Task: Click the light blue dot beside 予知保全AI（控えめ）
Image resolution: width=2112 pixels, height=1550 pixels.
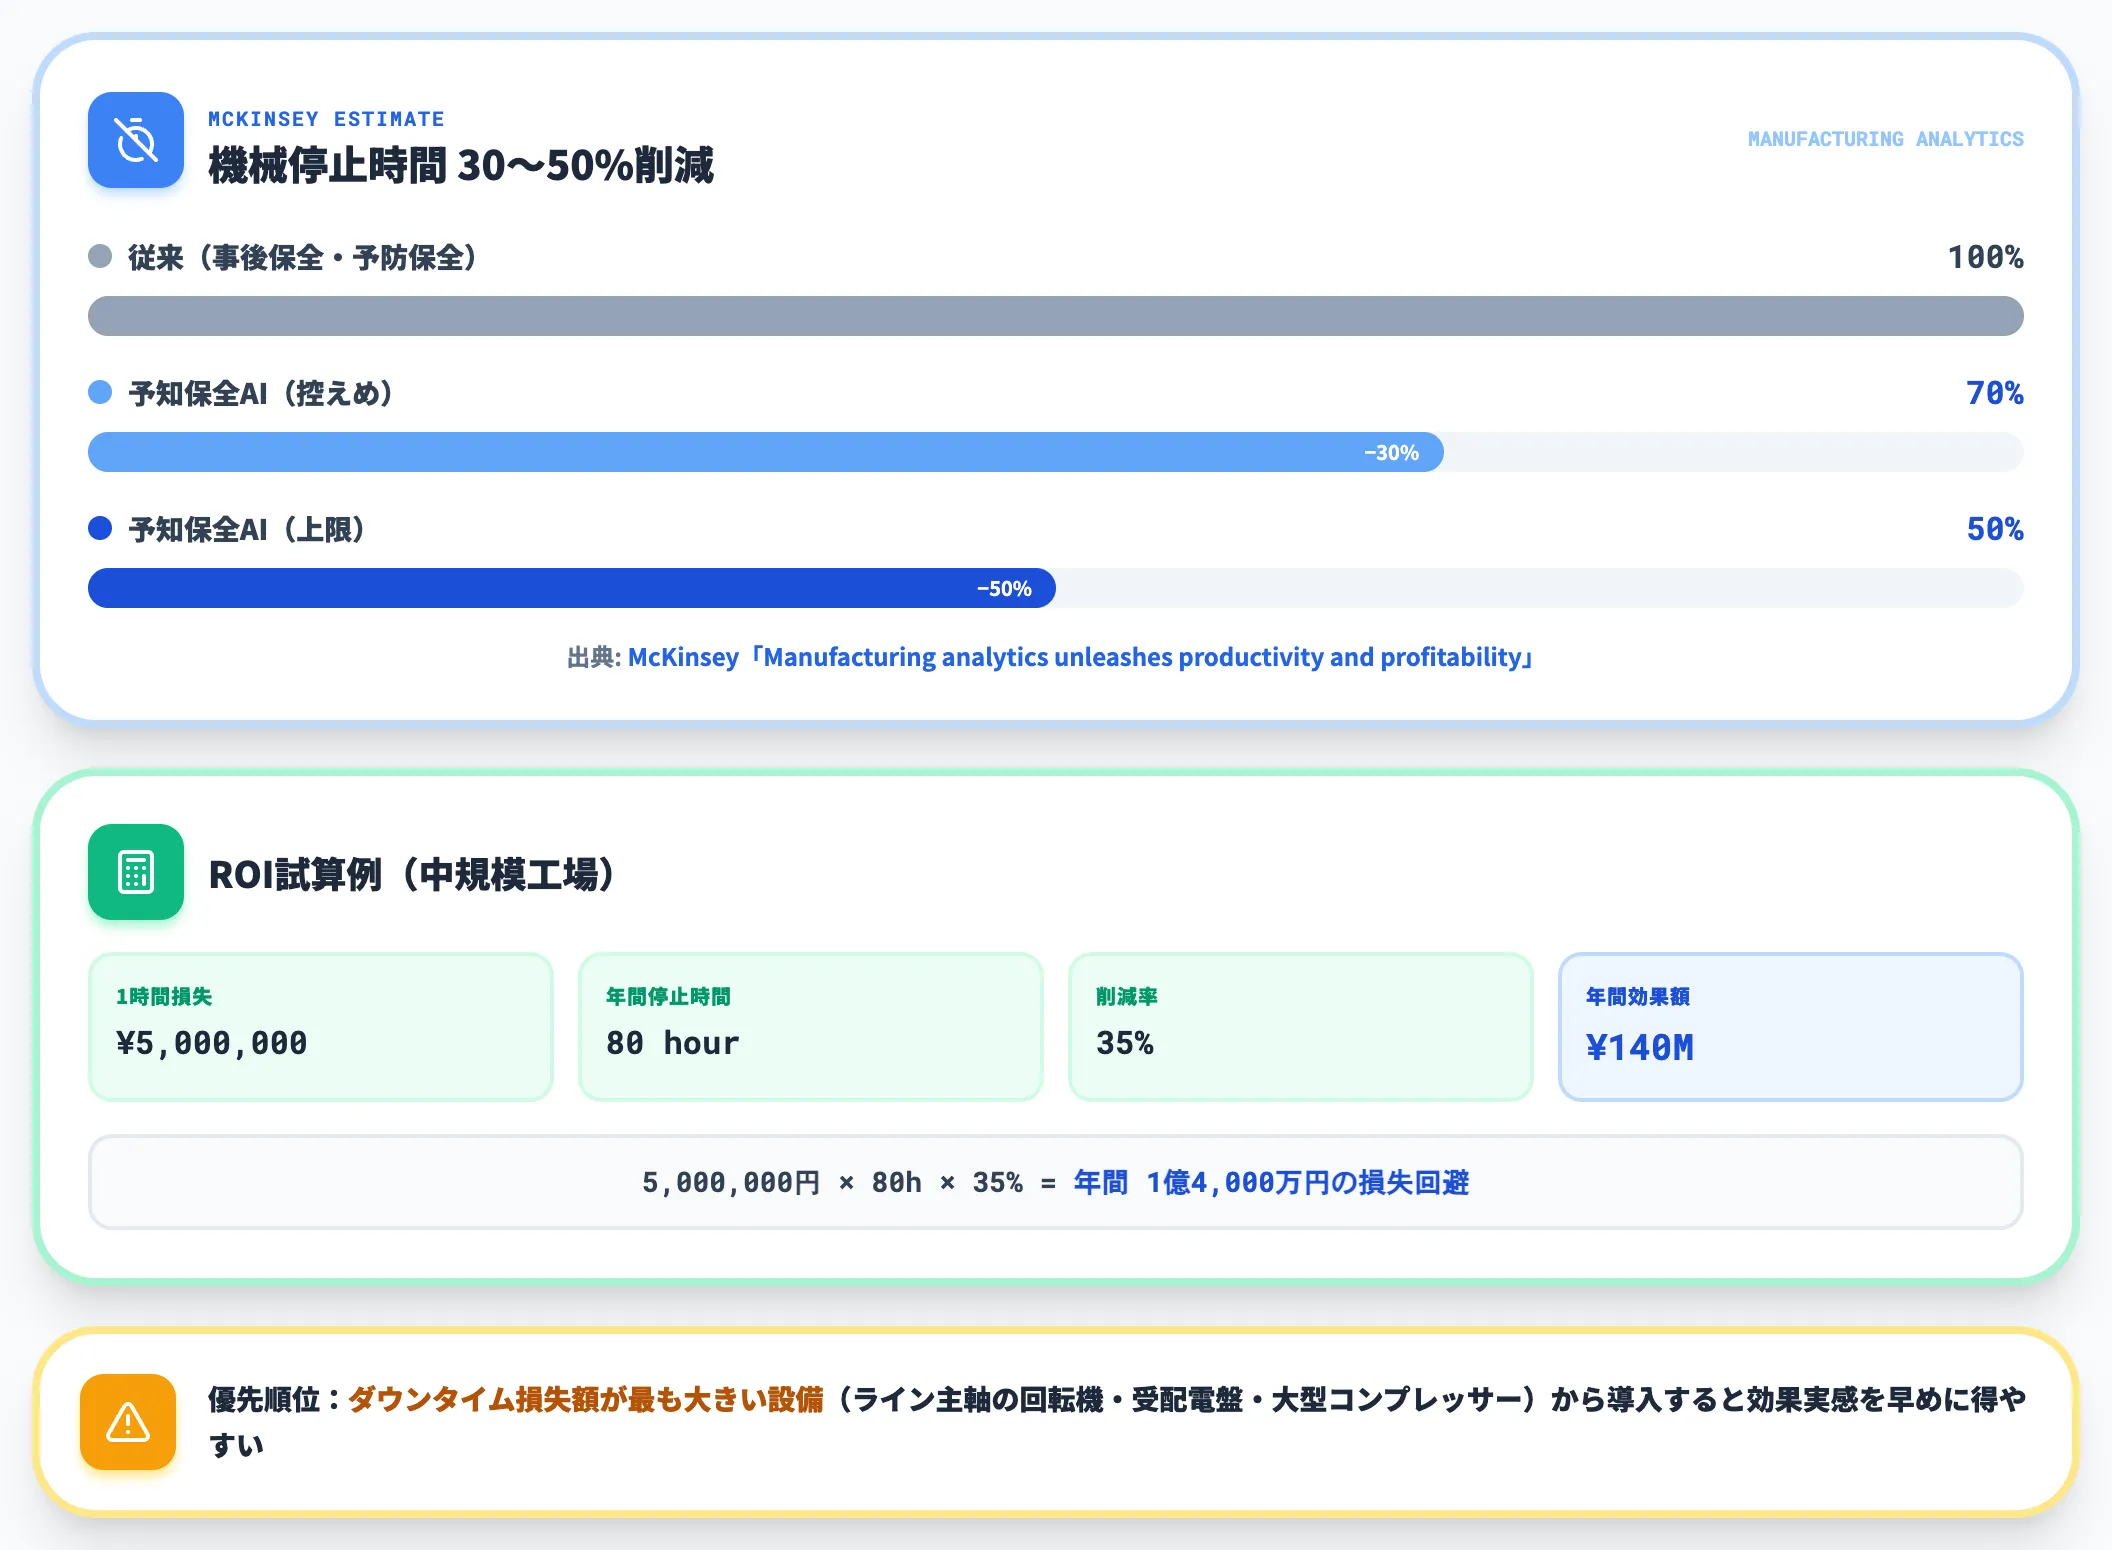Action: 100,392
